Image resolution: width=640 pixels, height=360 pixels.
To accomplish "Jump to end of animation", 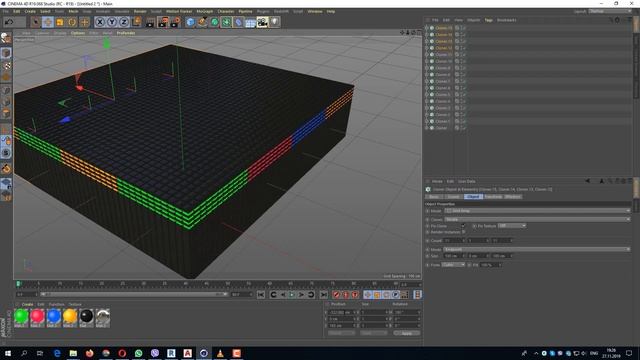I will [324, 295].
